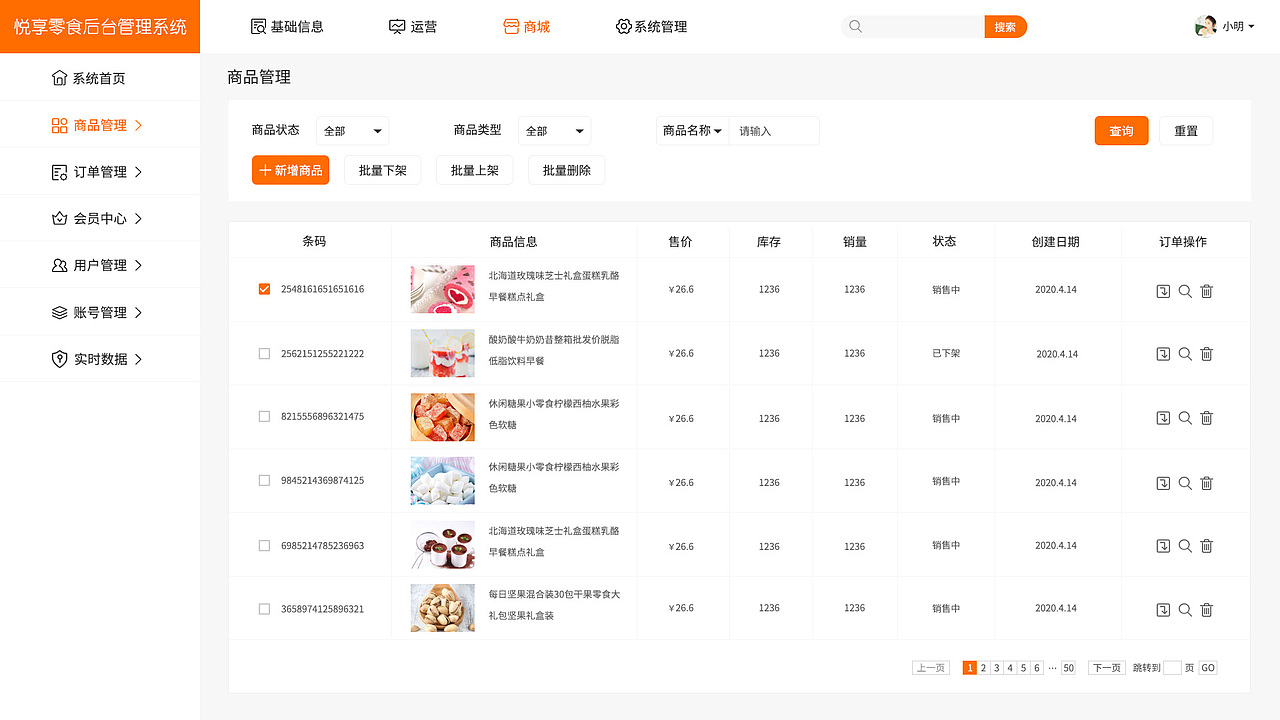Select the home icon beside 系统首页
The height and width of the screenshot is (720, 1280).
pyautogui.click(x=61, y=77)
